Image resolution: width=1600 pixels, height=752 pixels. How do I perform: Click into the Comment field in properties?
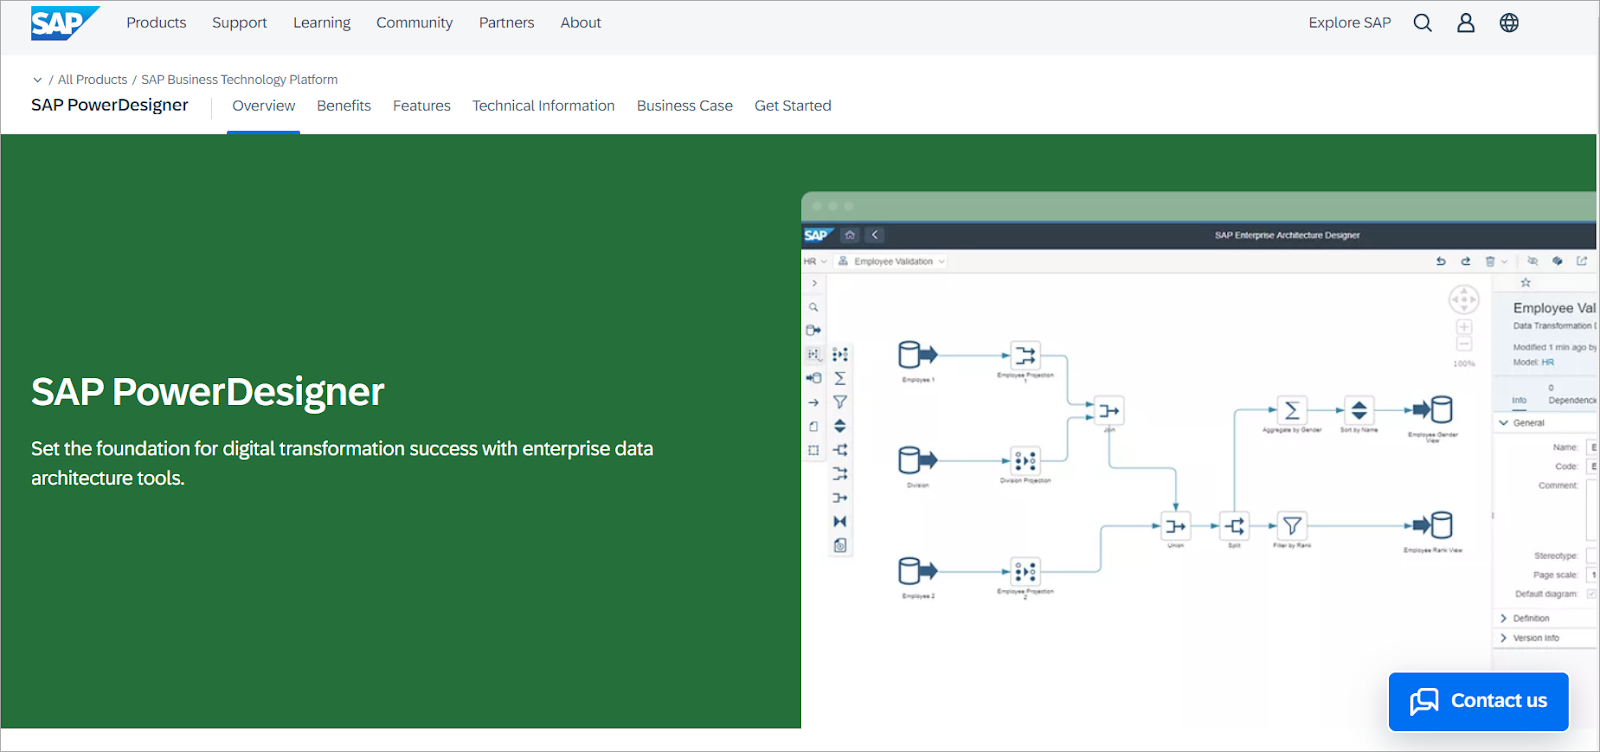(x=1592, y=510)
